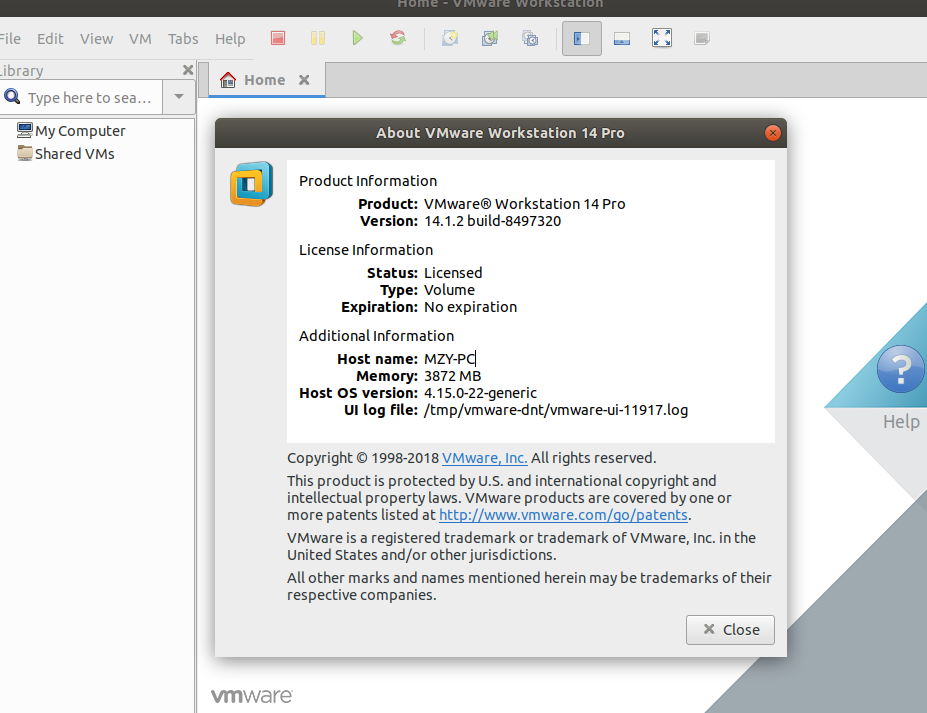This screenshot has width=927, height=713.
Task: Click the blue Help question mark icon
Action: tap(900, 370)
